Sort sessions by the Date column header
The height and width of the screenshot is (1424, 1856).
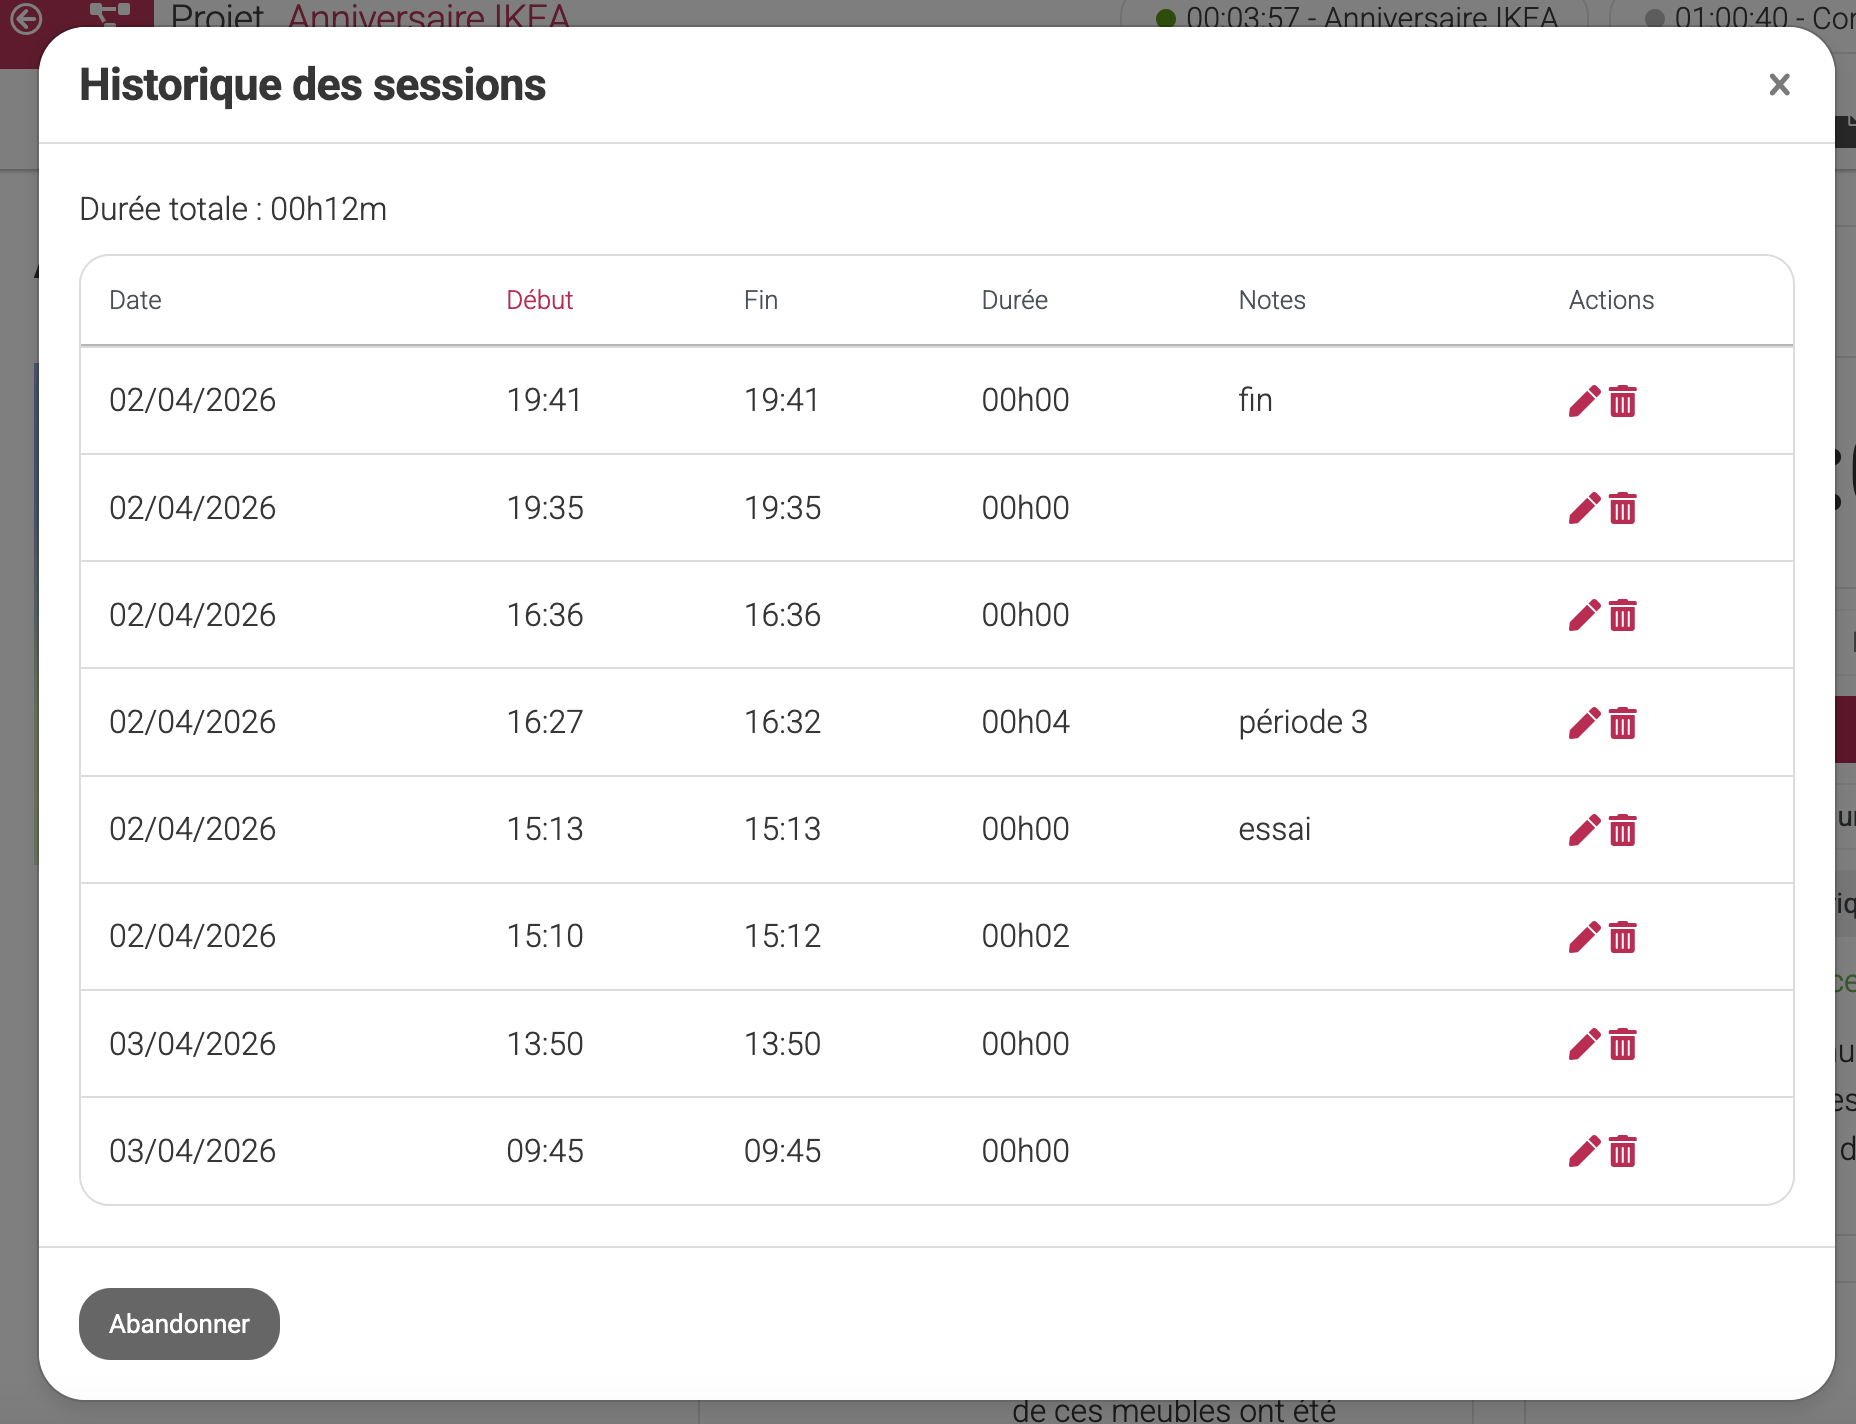pyautogui.click(x=135, y=300)
